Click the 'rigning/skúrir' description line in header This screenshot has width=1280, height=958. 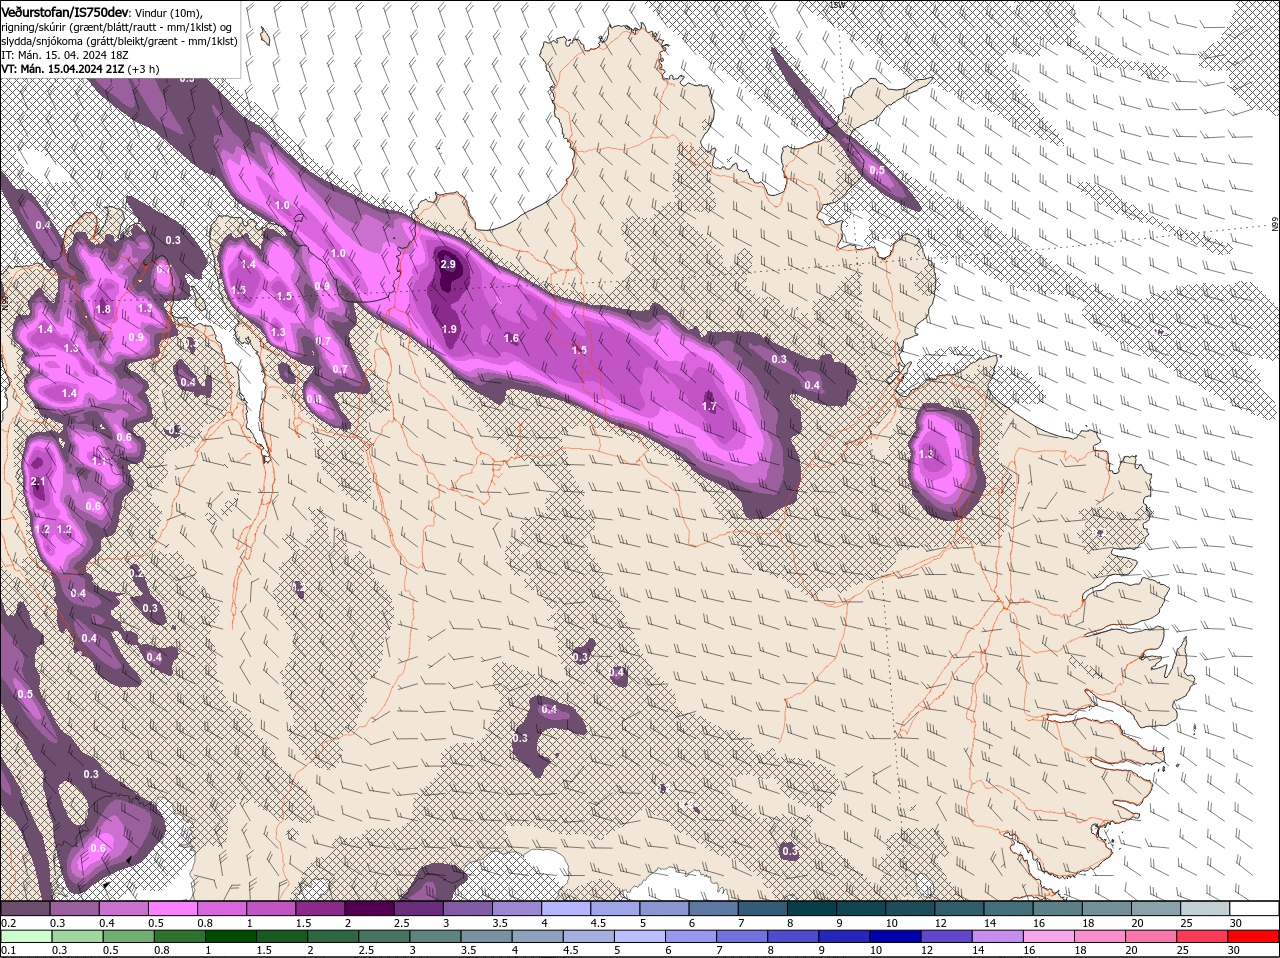pos(117,26)
